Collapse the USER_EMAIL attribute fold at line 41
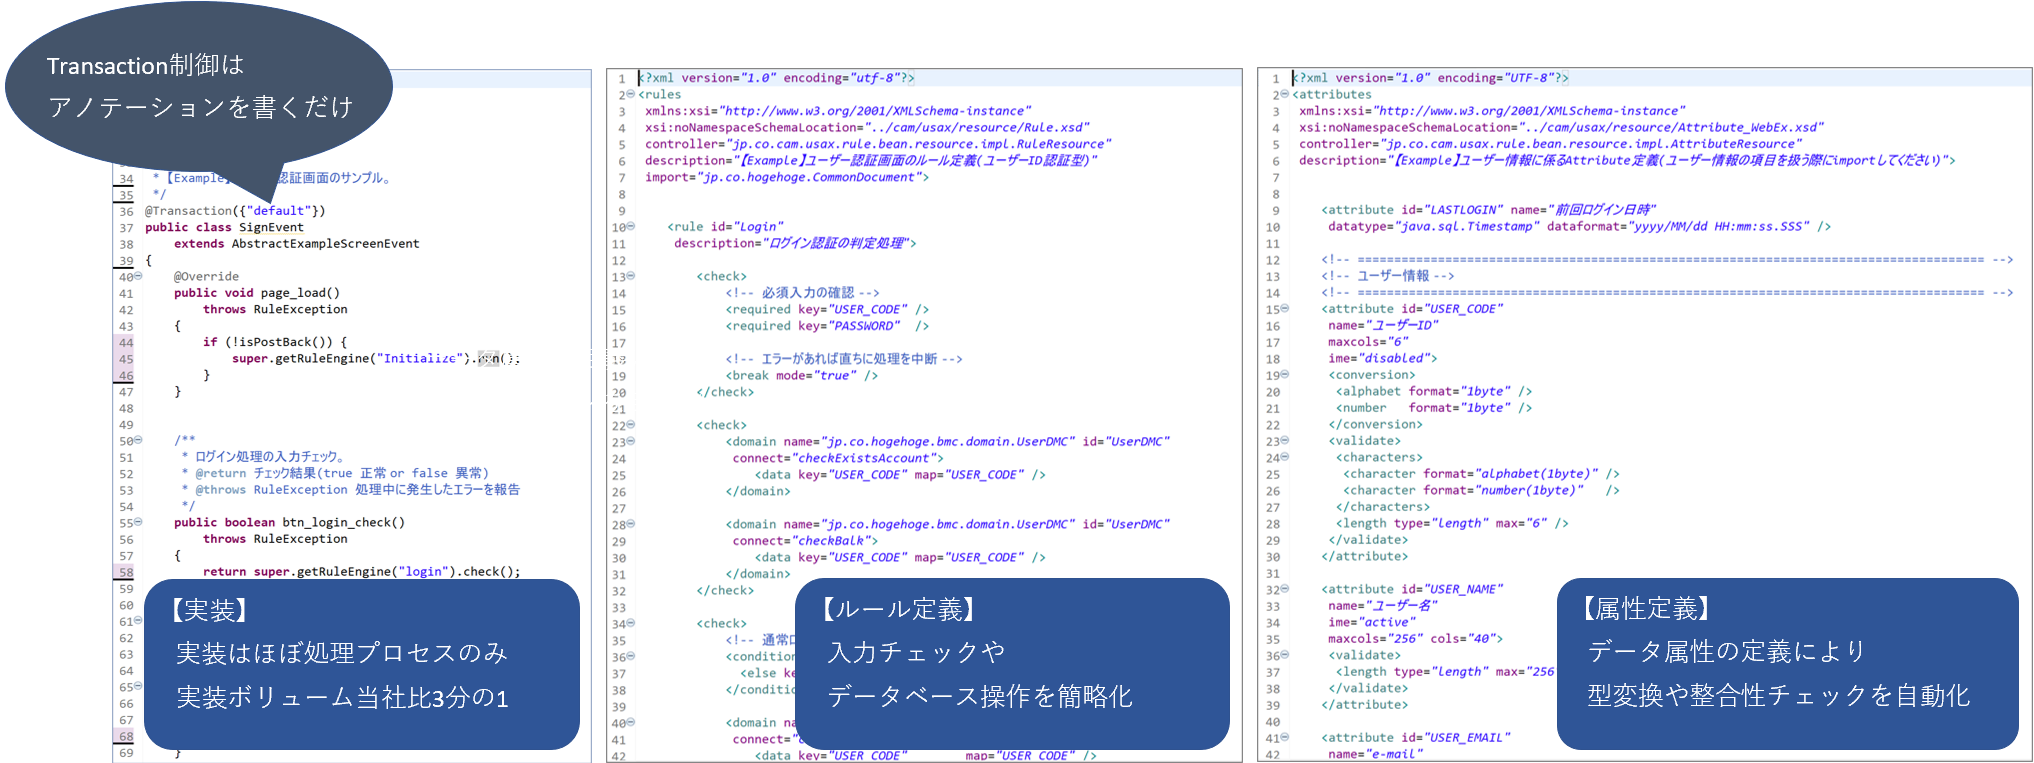 coord(1284,738)
